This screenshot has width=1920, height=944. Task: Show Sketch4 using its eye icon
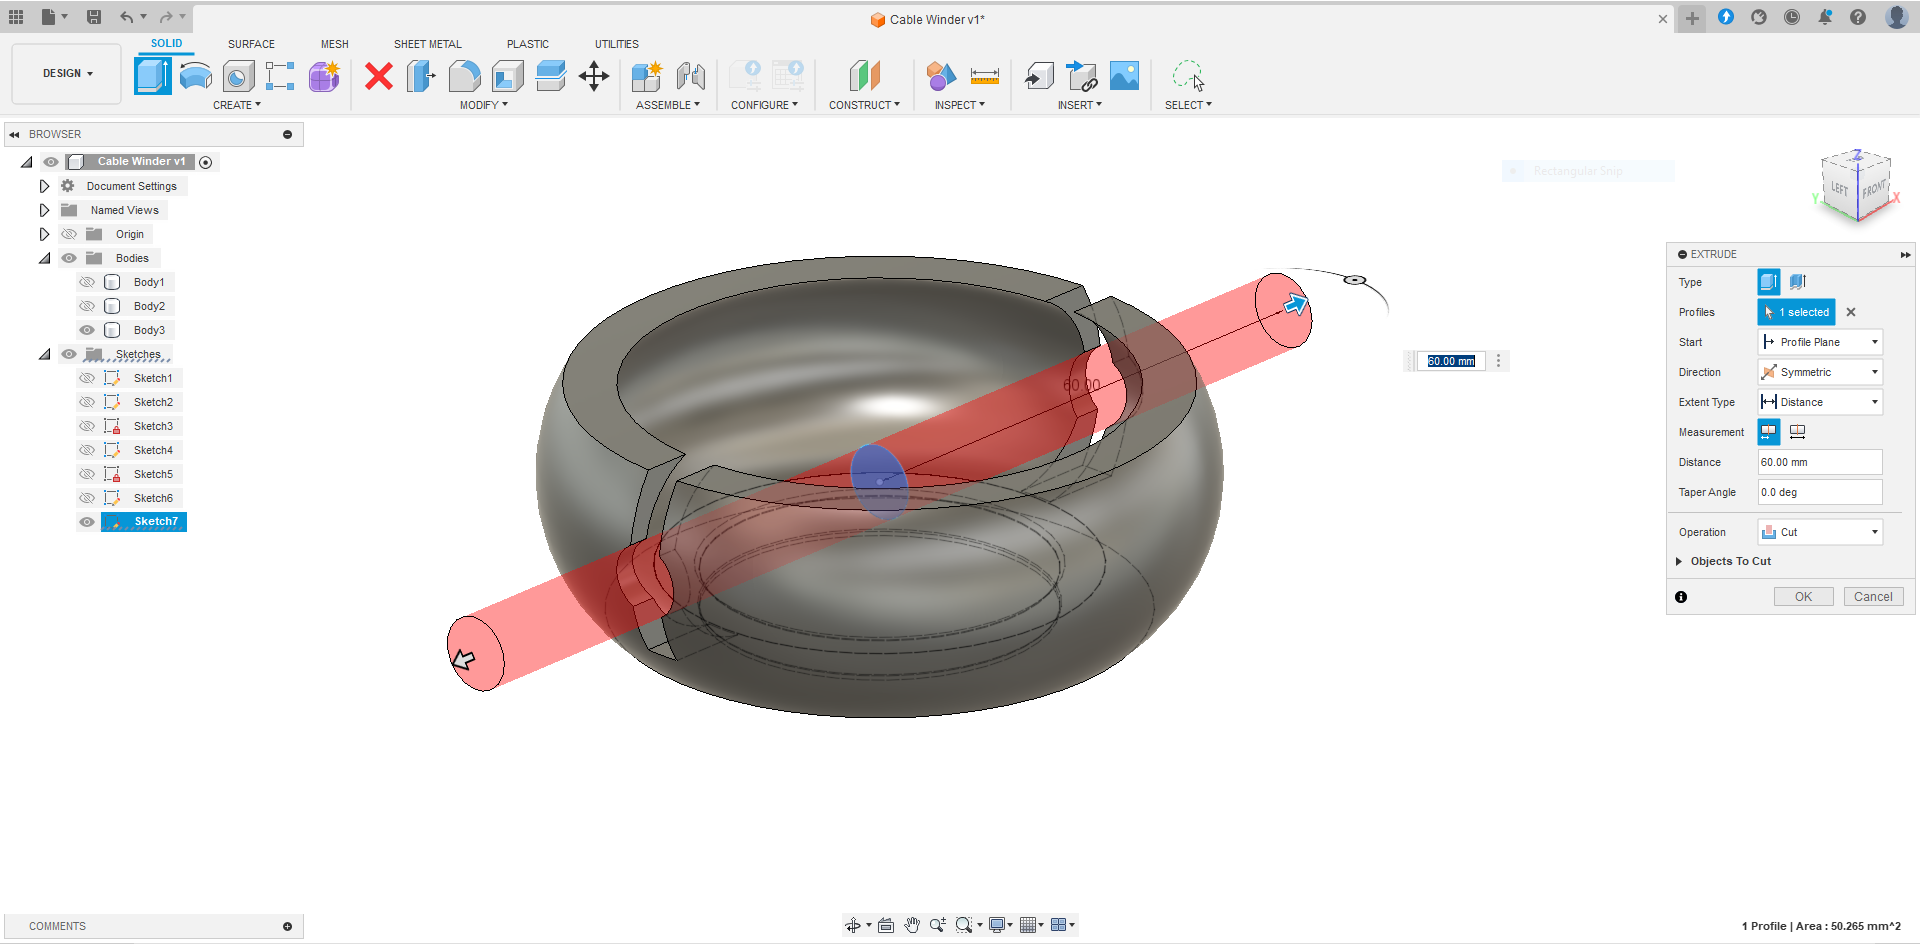click(87, 450)
